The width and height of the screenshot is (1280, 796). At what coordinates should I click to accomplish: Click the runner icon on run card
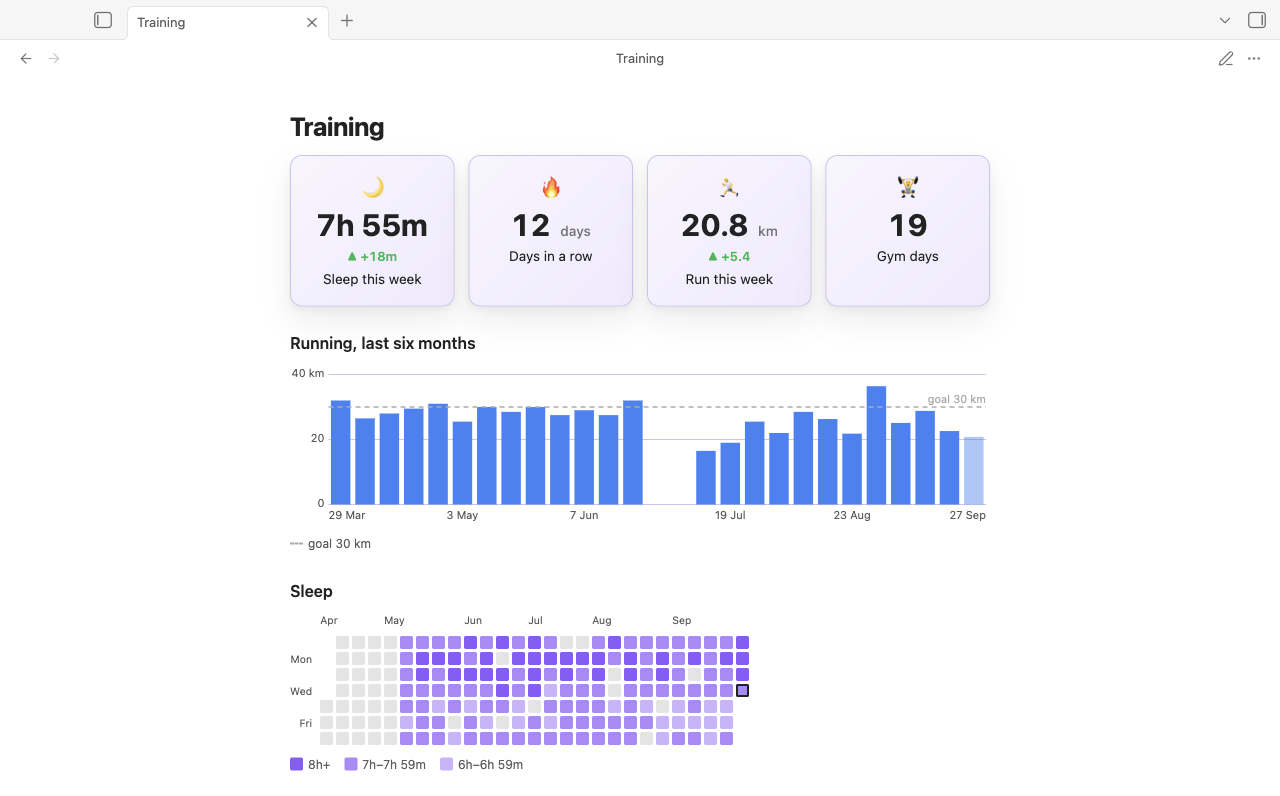729,187
